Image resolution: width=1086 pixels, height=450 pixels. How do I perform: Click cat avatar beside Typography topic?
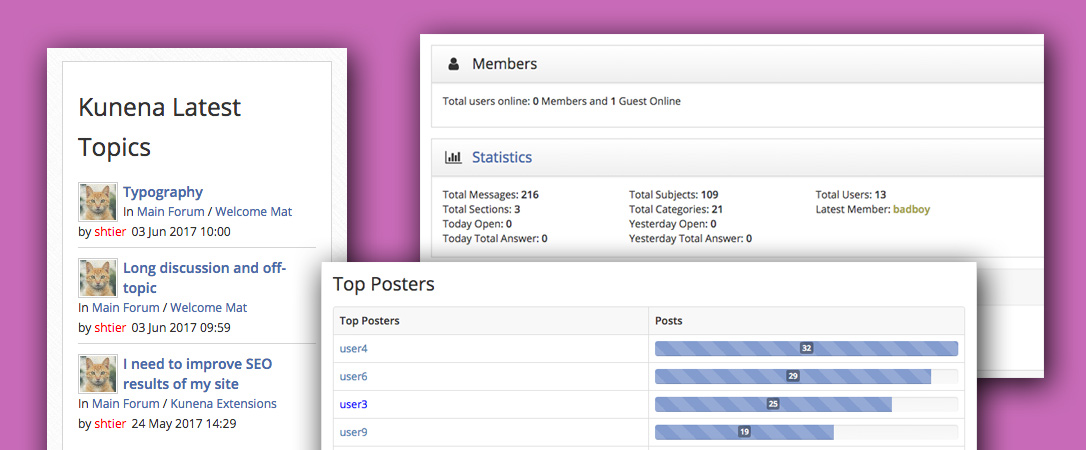(x=98, y=201)
